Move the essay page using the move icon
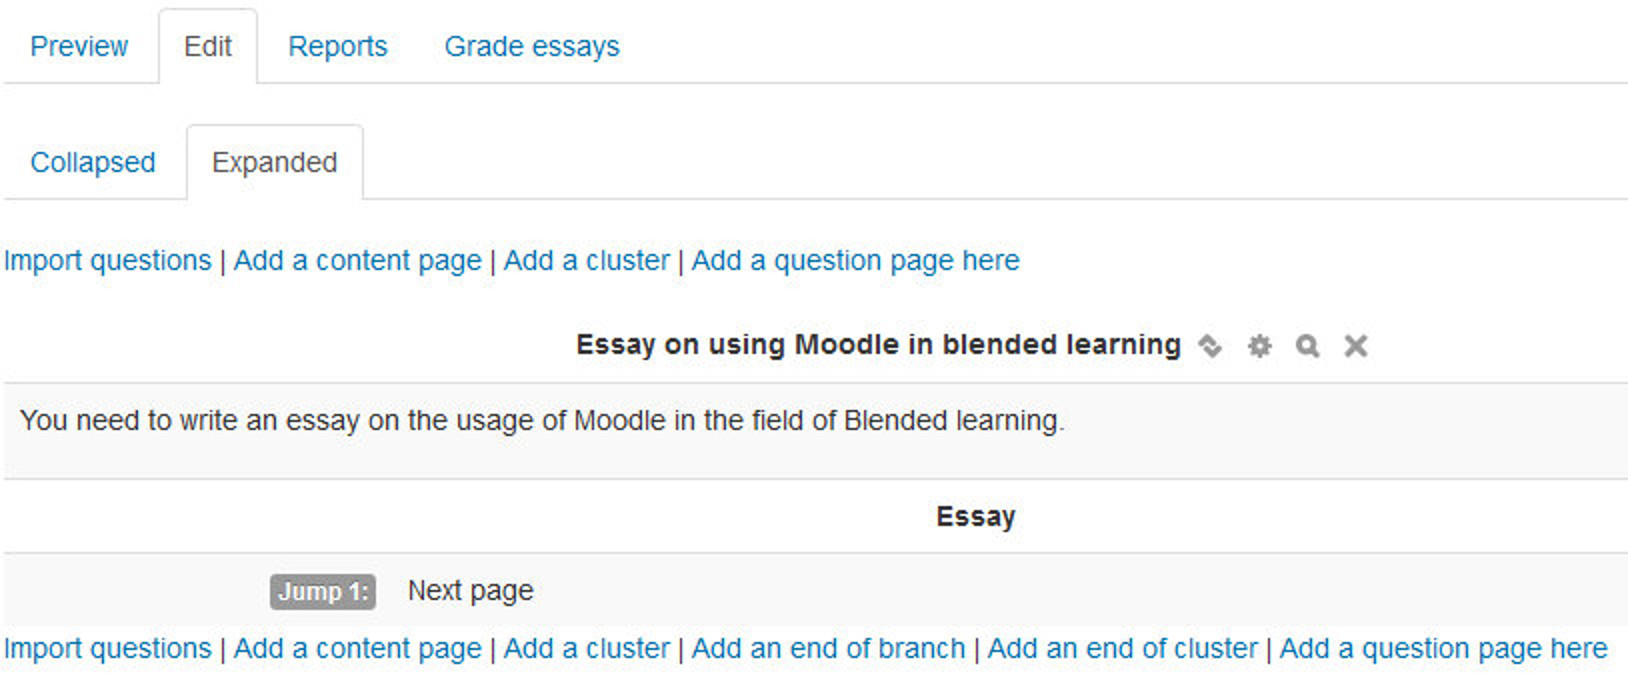Viewport: 1628px width, 690px height. 1212,346
